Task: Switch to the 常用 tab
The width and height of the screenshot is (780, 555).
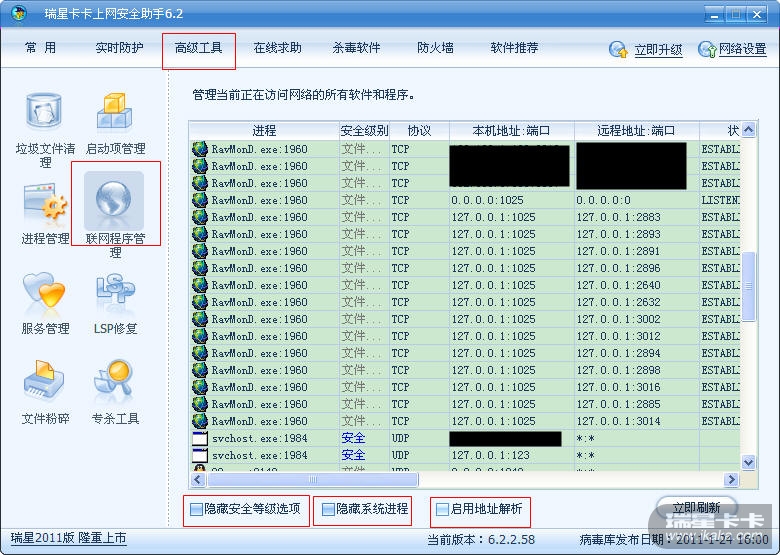Action: coord(40,48)
